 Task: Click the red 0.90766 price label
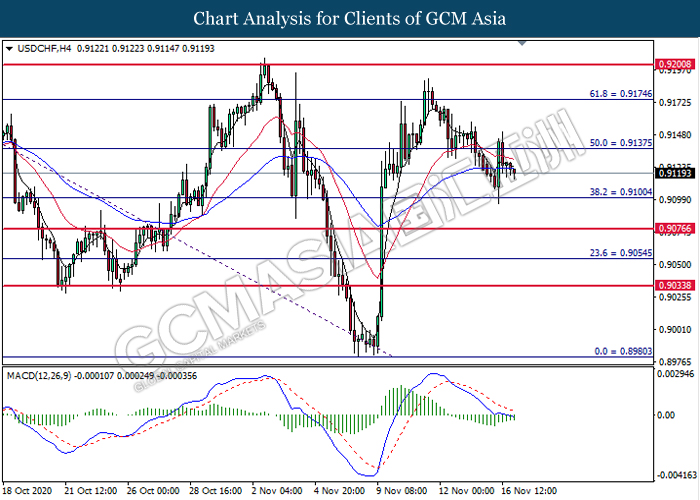coord(675,229)
